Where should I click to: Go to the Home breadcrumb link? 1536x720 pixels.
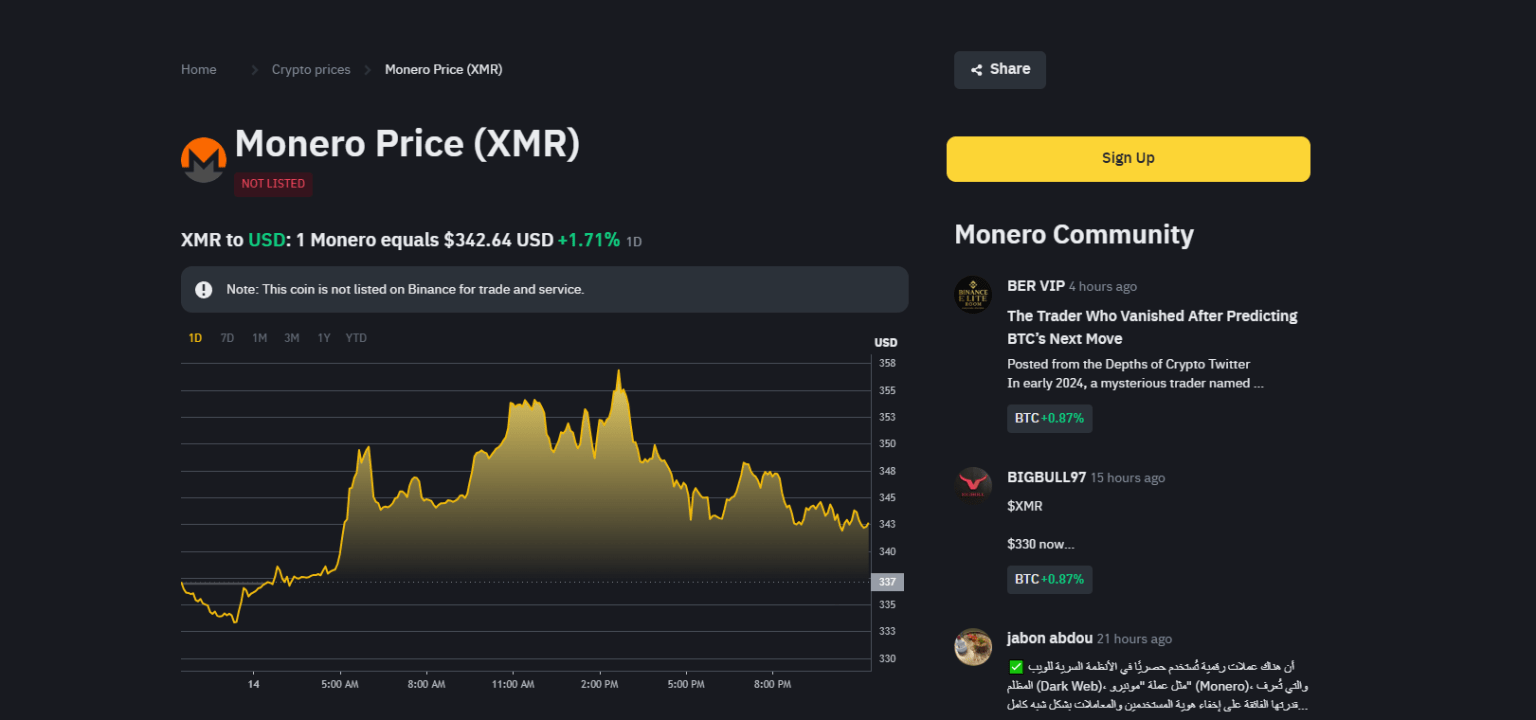(199, 70)
